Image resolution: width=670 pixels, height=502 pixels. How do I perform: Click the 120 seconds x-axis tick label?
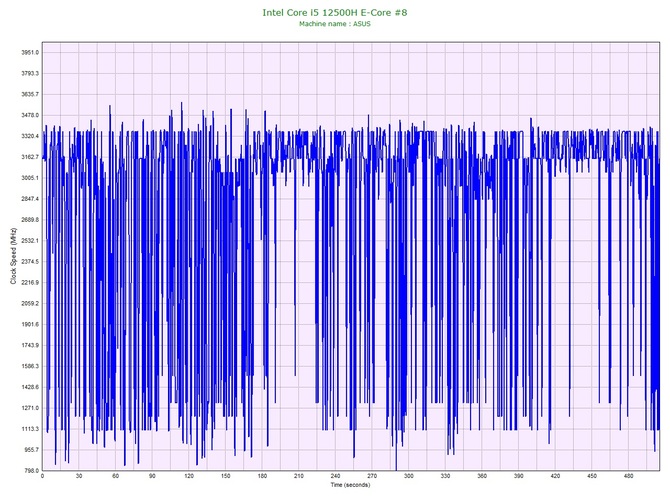pos(189,476)
